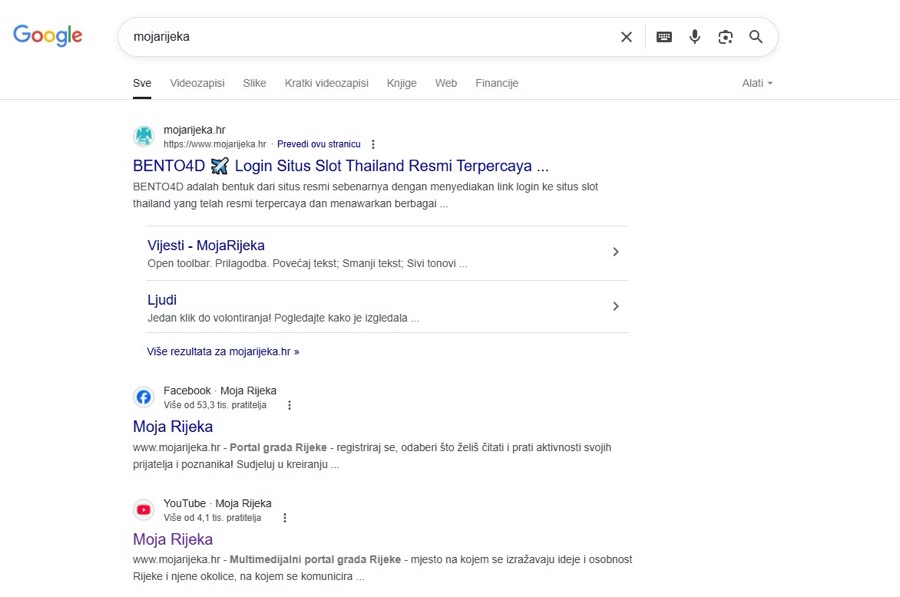Expand the Ljudi sitelink chevron
The image size is (900, 597).
pyautogui.click(x=616, y=306)
